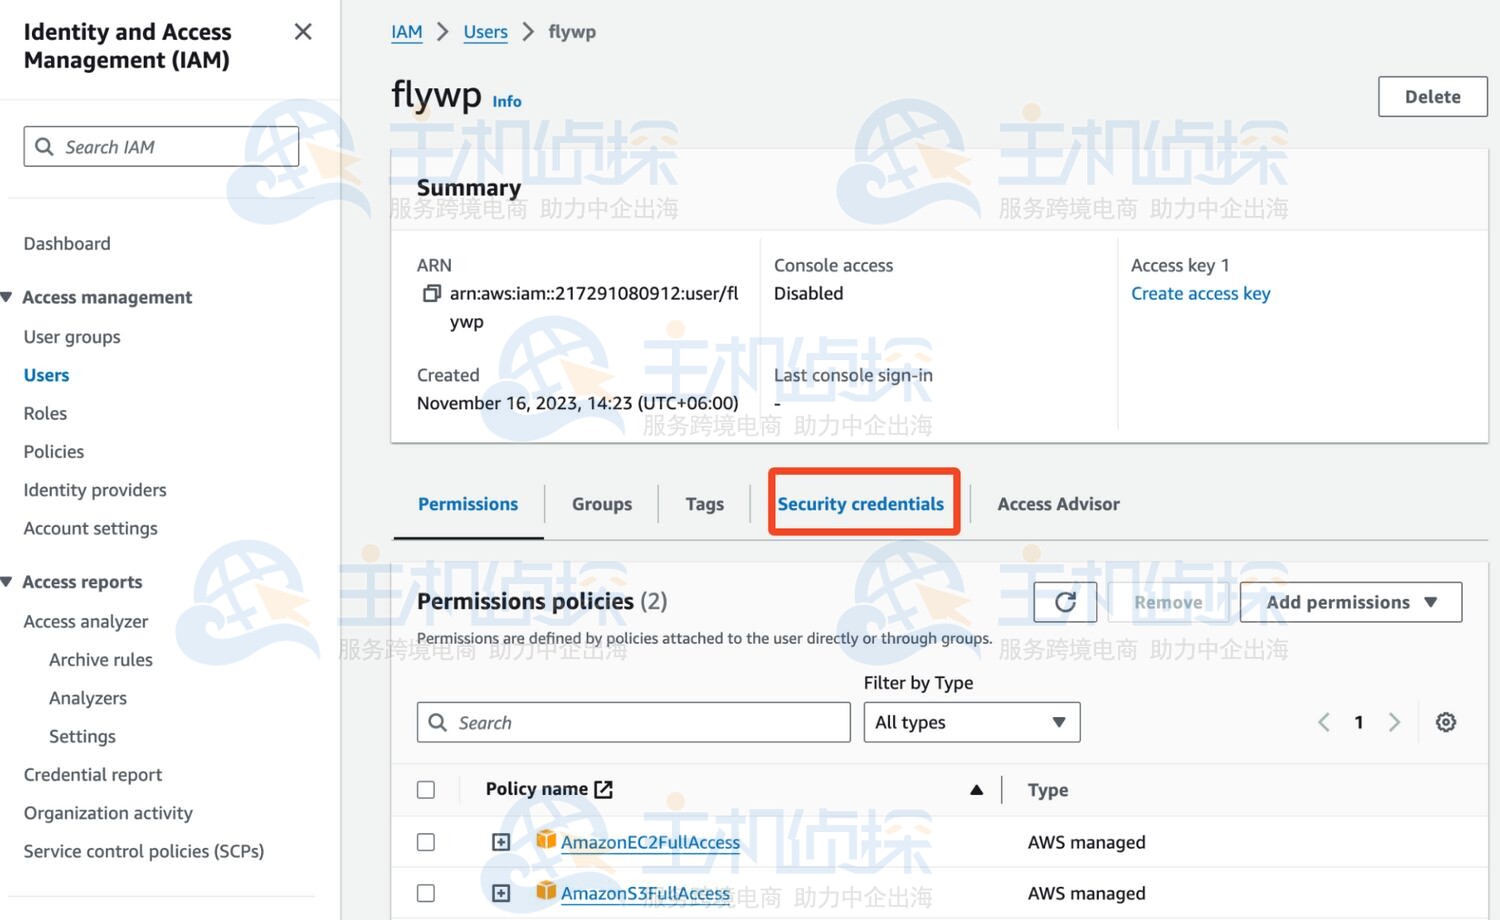The width and height of the screenshot is (1500, 920).
Task: Expand the AmazonS3FullAccess policy details
Action: coord(501,893)
